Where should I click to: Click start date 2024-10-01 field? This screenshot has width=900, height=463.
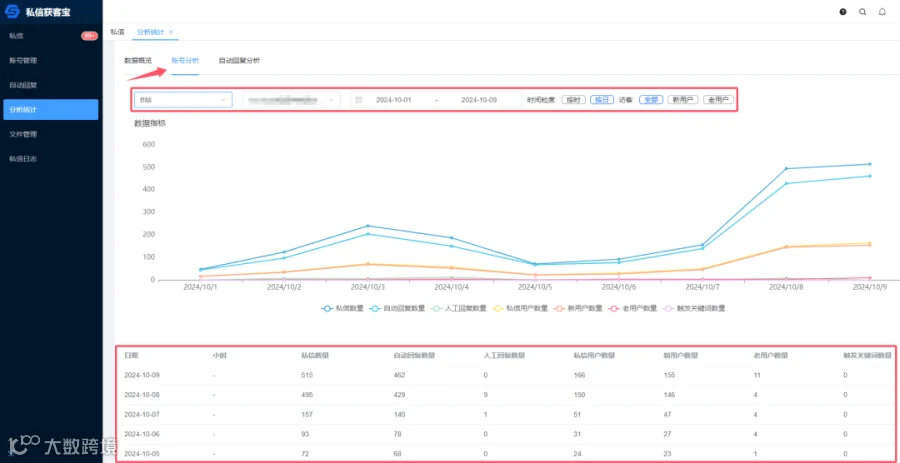(x=394, y=100)
